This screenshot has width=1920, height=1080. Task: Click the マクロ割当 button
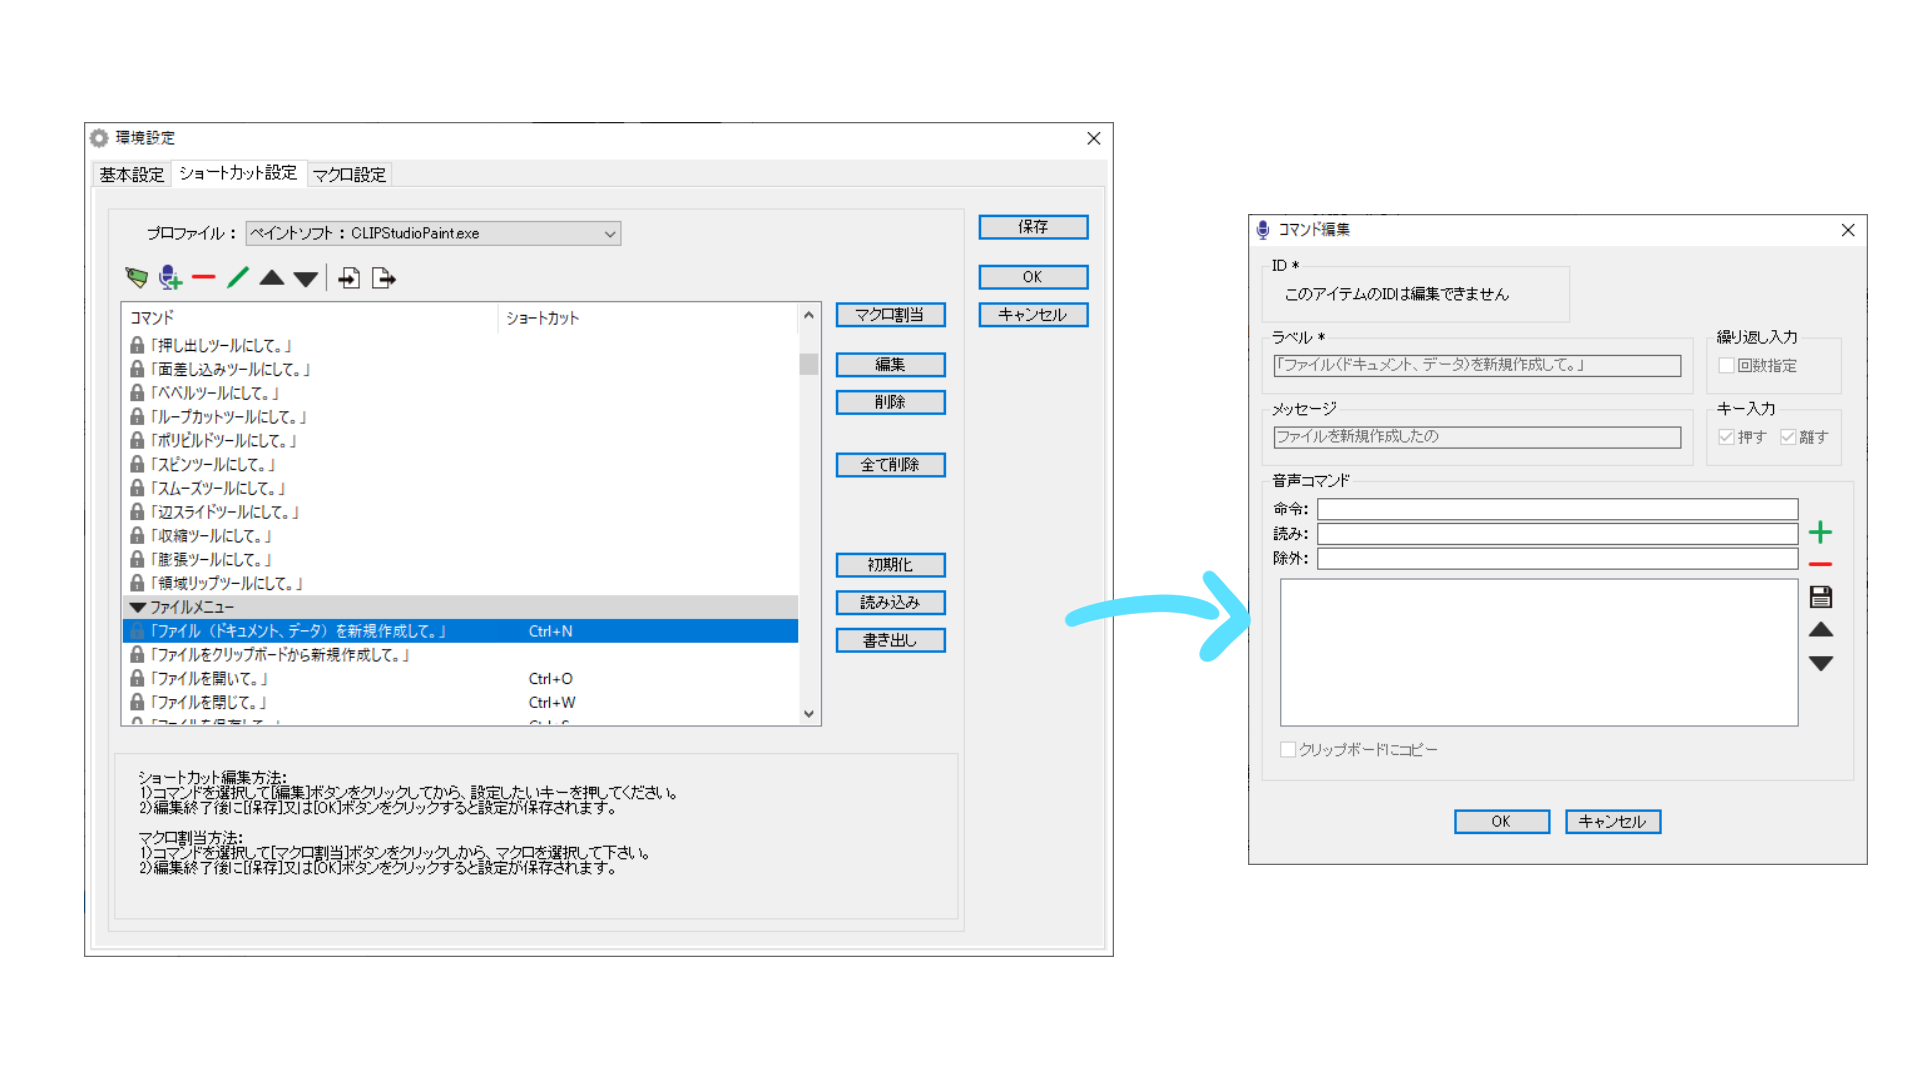[890, 315]
